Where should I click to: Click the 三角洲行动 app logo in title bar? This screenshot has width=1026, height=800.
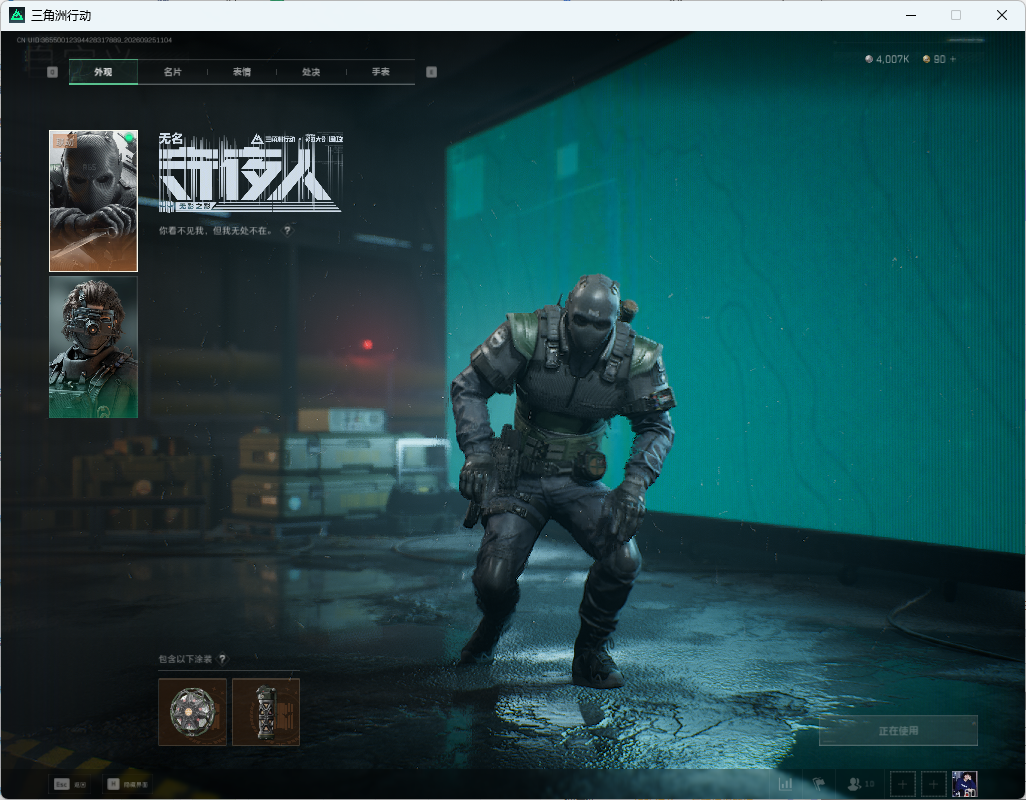click(x=17, y=14)
